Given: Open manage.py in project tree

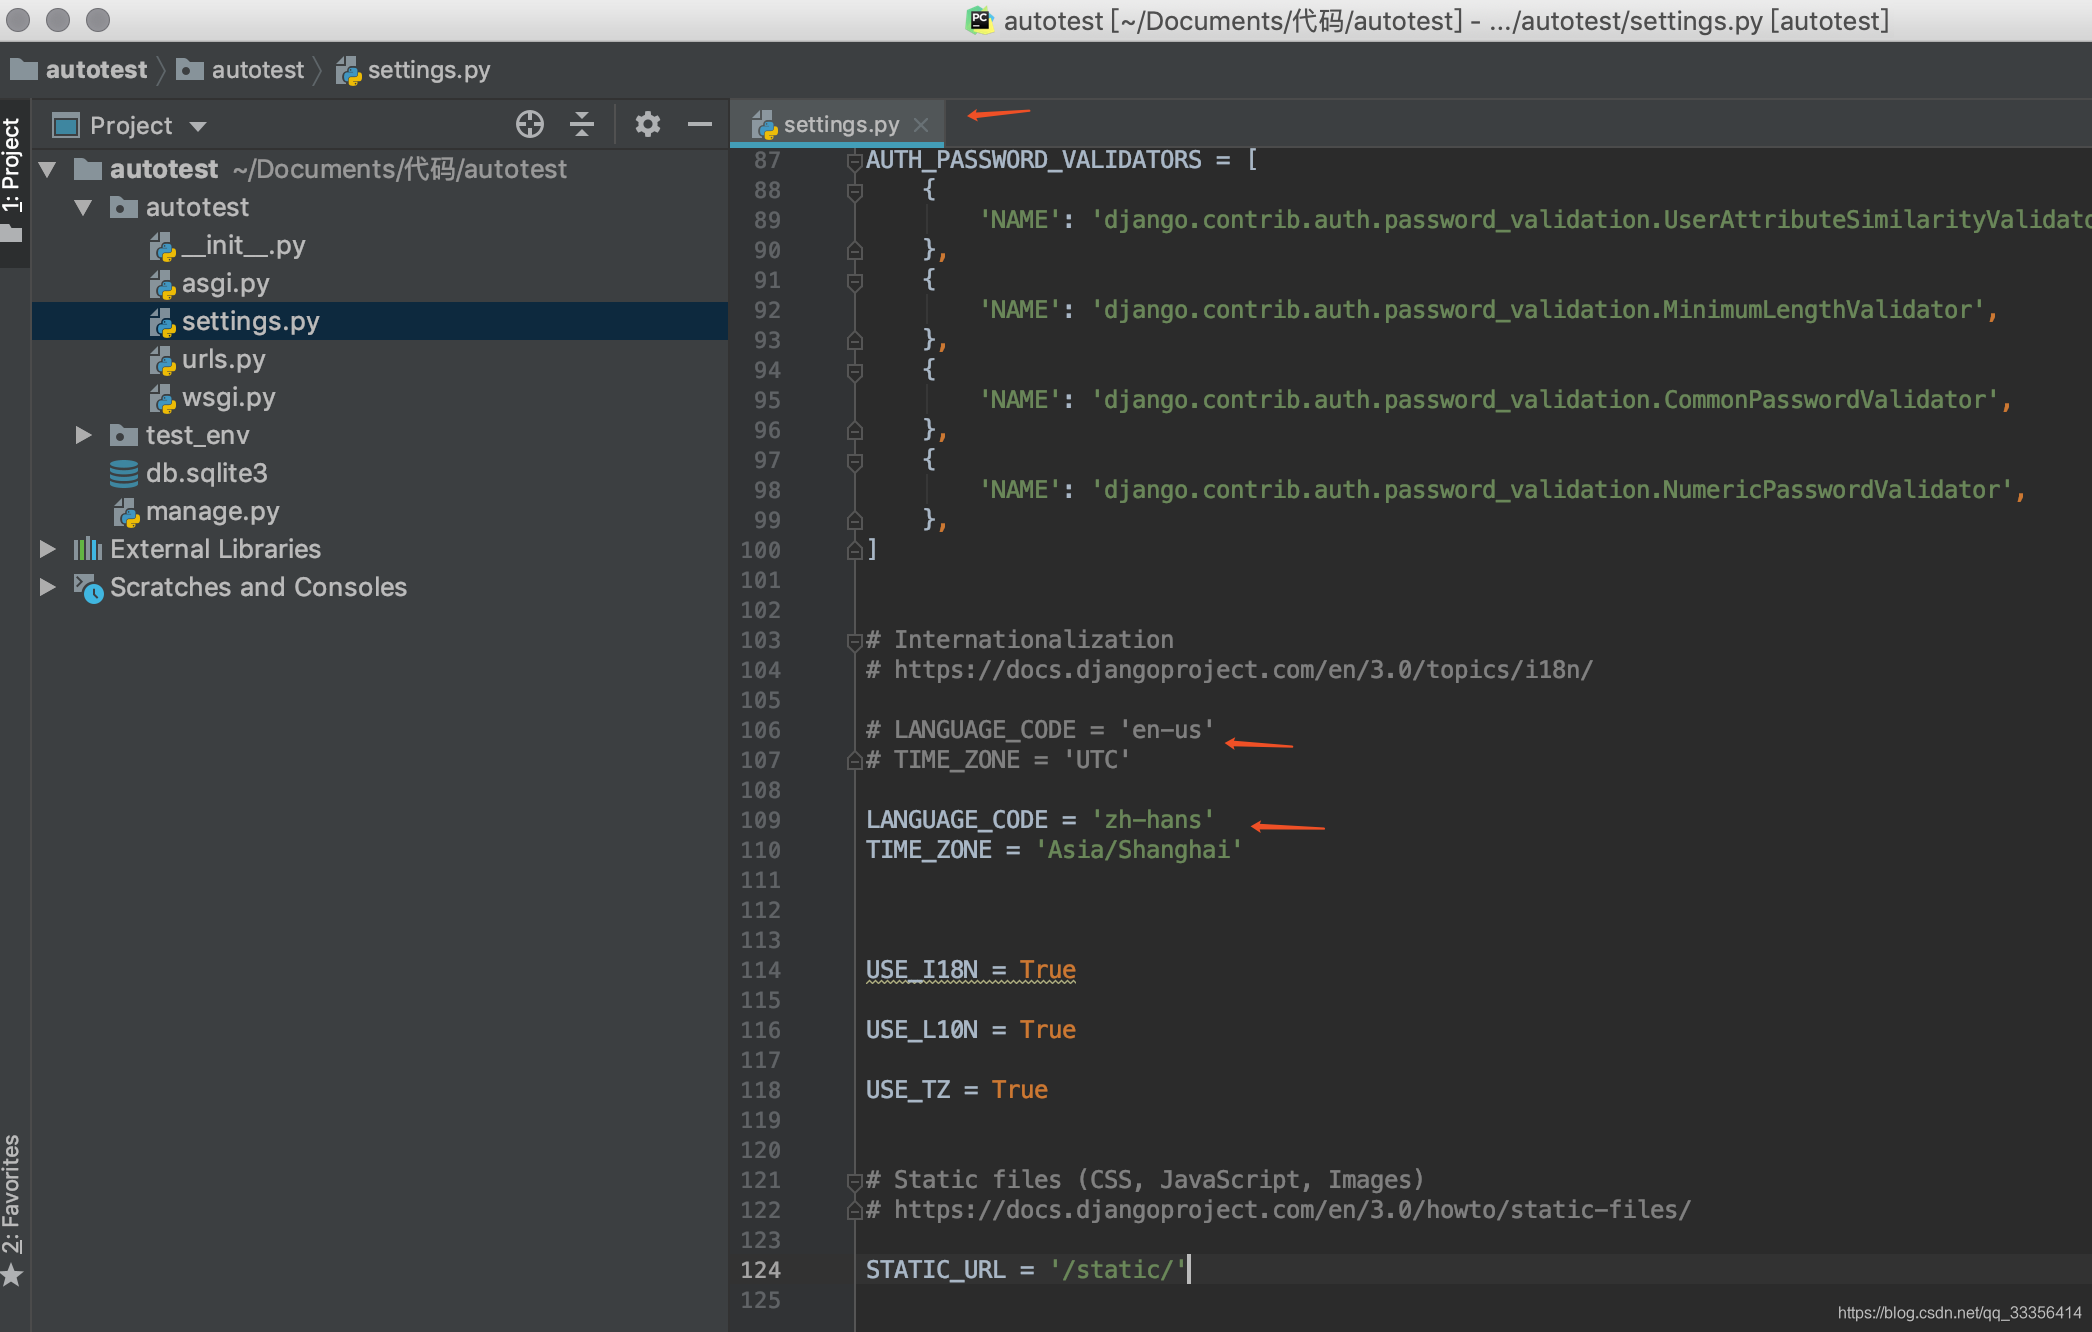Looking at the screenshot, I should [212, 511].
